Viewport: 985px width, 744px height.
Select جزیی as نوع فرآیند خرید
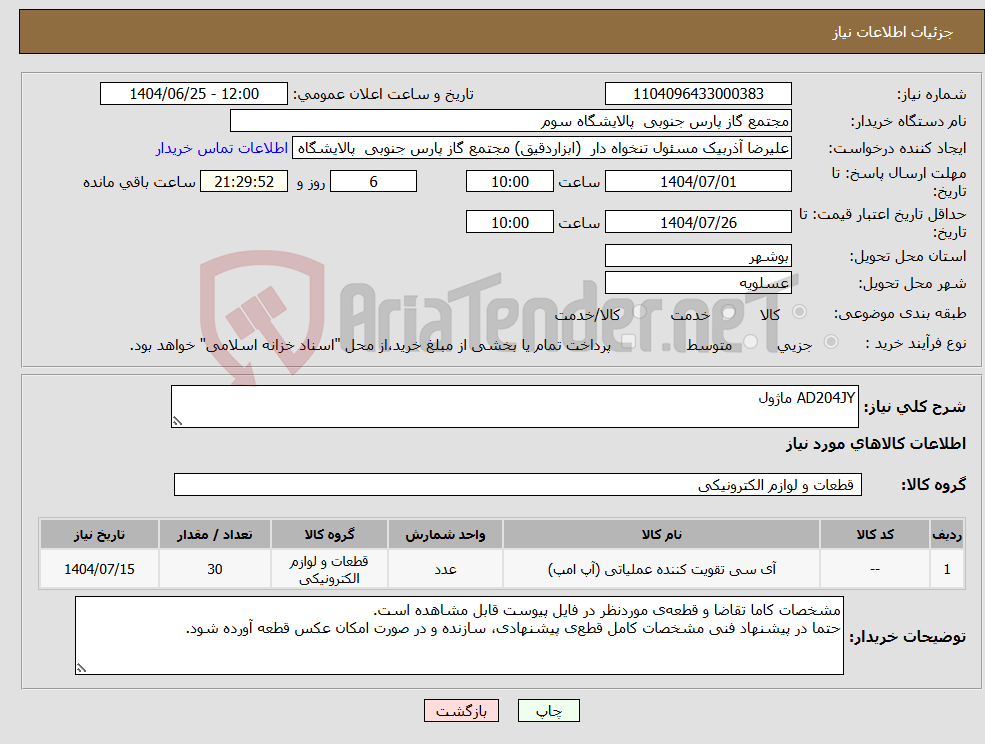click(832, 340)
